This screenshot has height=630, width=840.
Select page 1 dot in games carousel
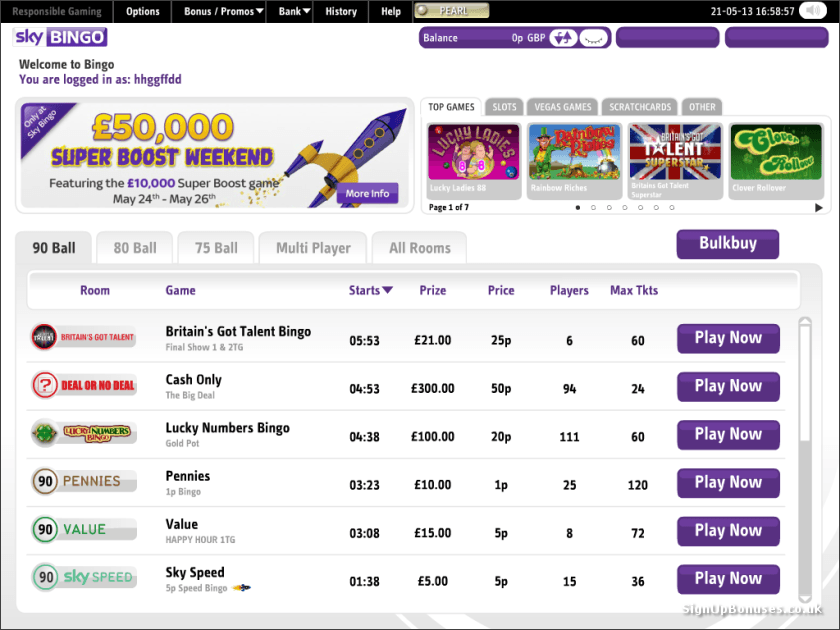[578, 208]
